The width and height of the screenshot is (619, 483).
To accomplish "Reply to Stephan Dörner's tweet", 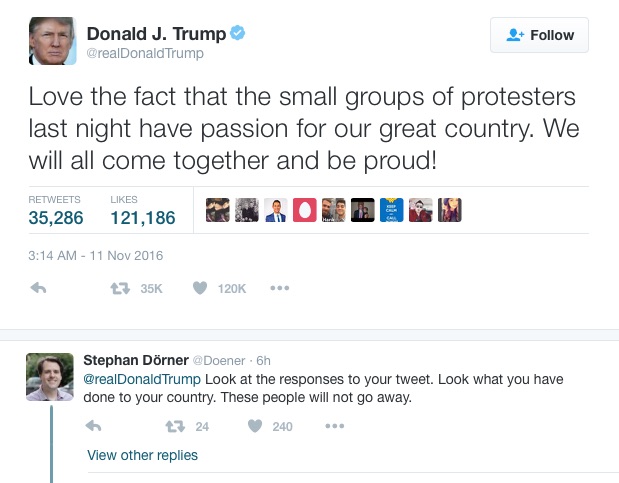I will (x=95, y=426).
